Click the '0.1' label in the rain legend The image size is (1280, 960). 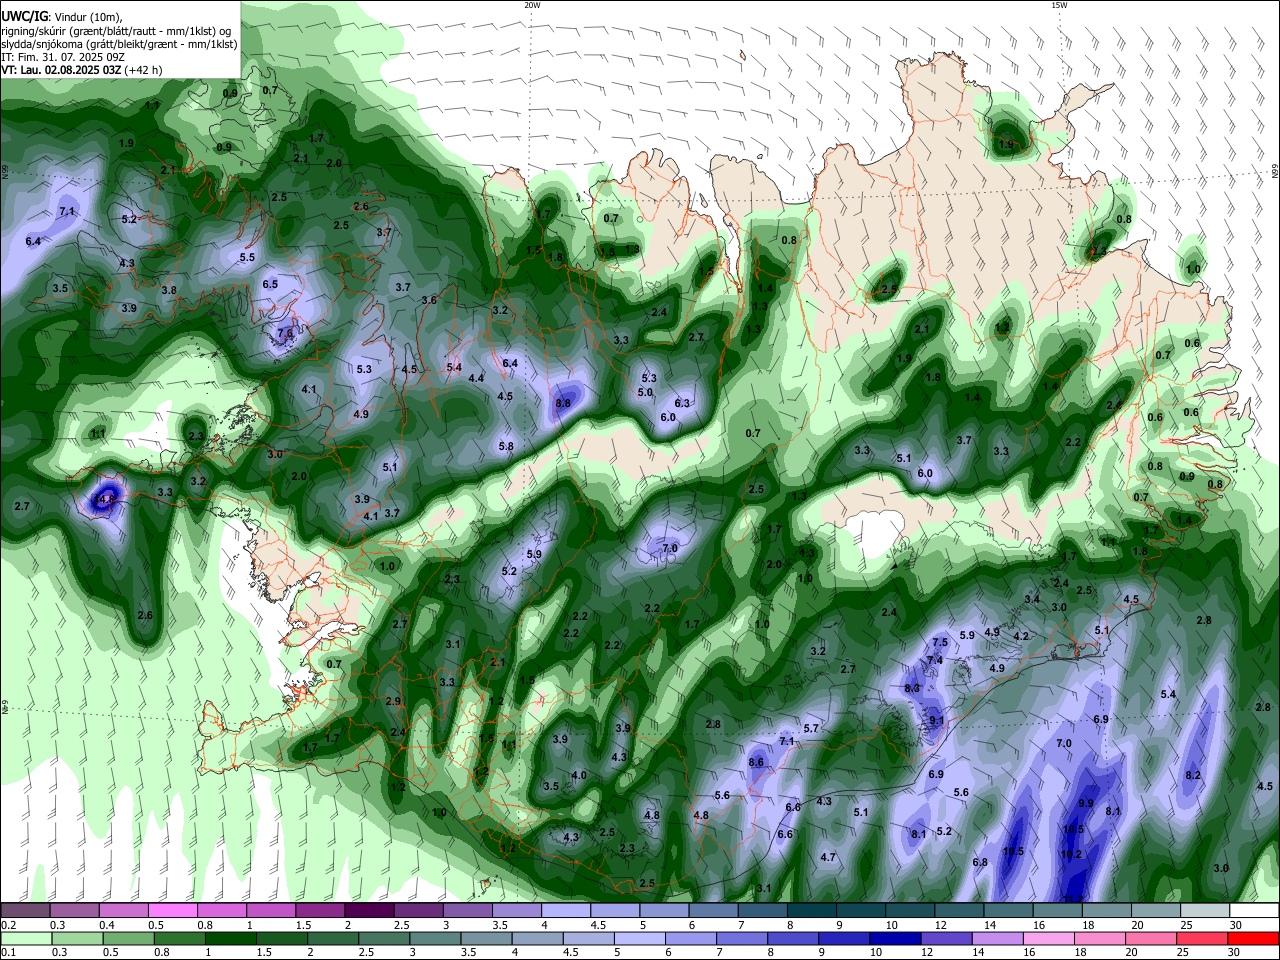coord(7,953)
